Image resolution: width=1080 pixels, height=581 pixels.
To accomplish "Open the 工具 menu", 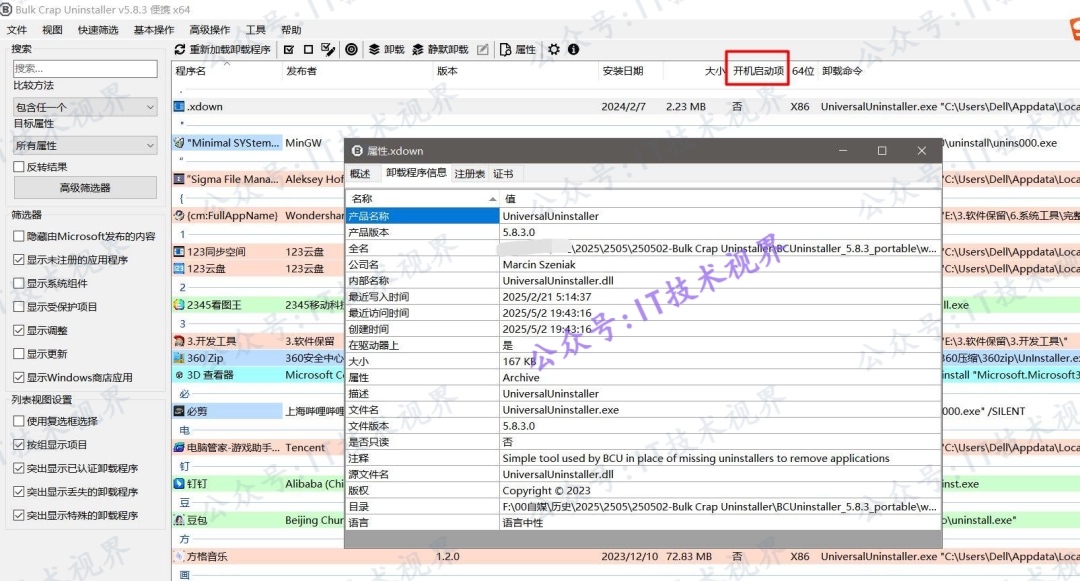I will pos(256,30).
